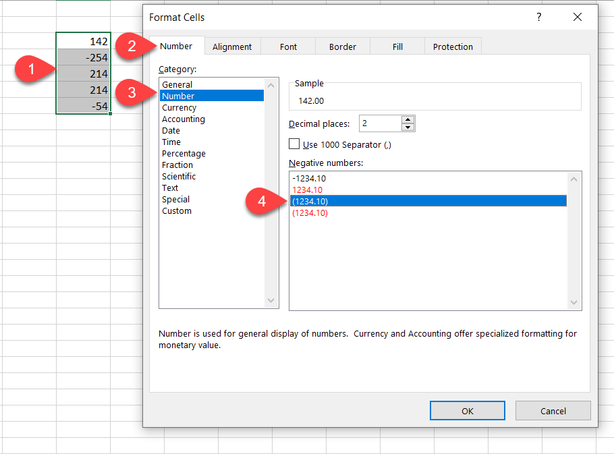Open the Border tab

click(343, 47)
